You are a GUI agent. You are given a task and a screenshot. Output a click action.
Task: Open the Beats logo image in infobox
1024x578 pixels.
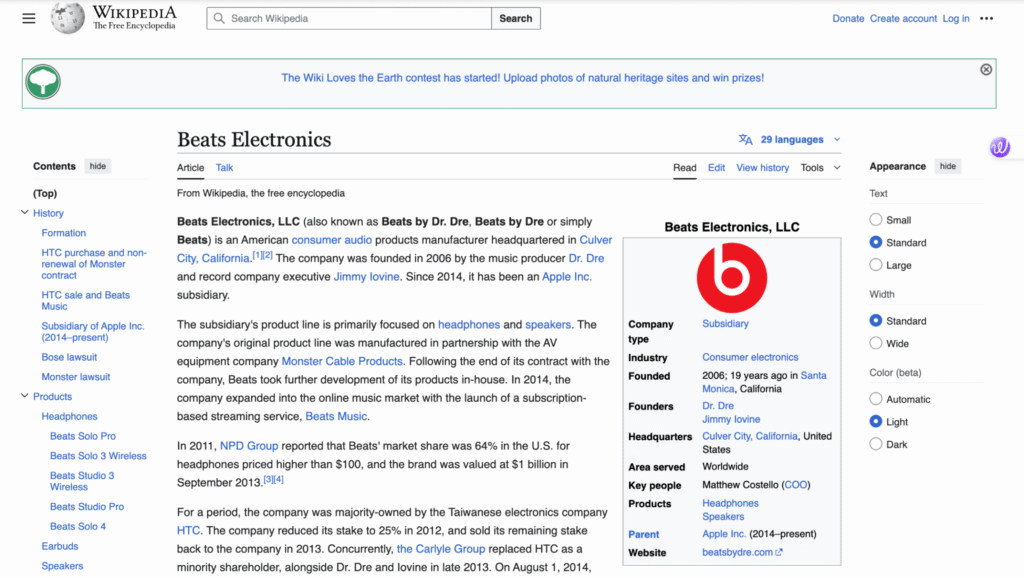pos(731,278)
